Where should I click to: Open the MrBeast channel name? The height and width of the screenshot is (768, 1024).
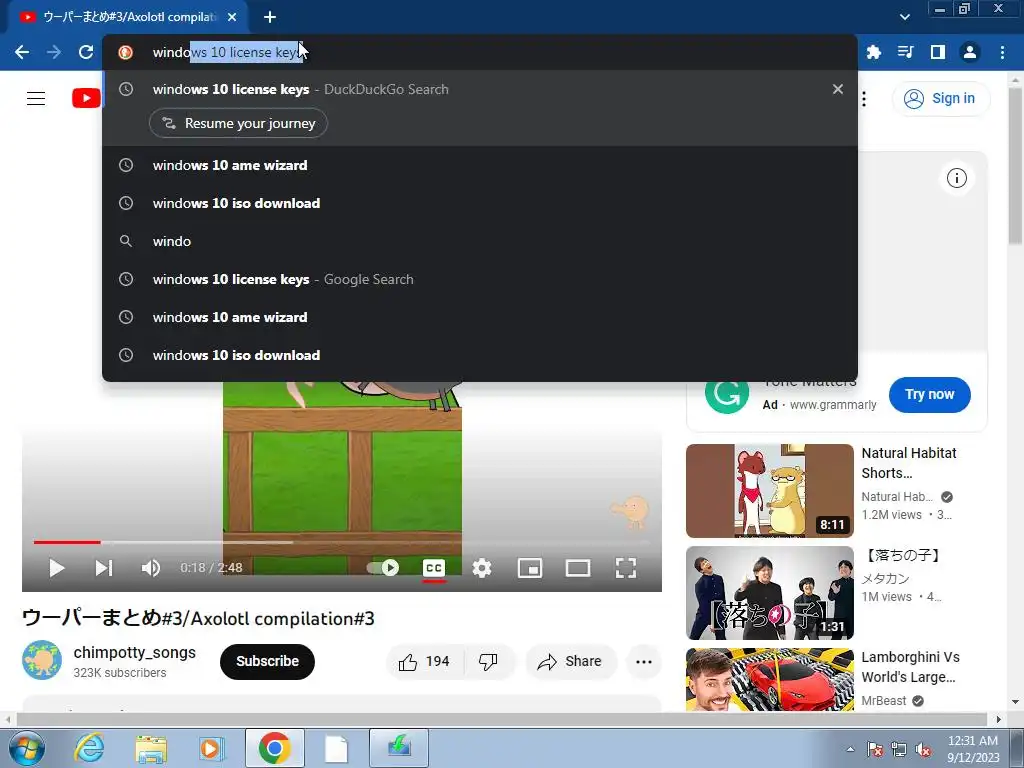884,701
